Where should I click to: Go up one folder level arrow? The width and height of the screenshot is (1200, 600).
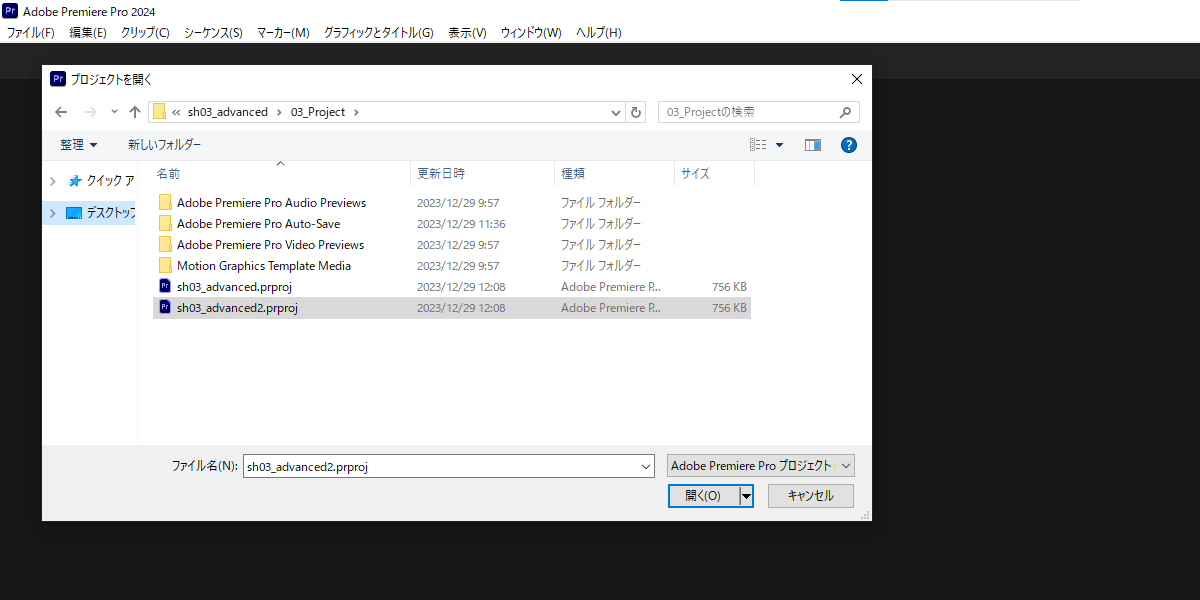135,112
